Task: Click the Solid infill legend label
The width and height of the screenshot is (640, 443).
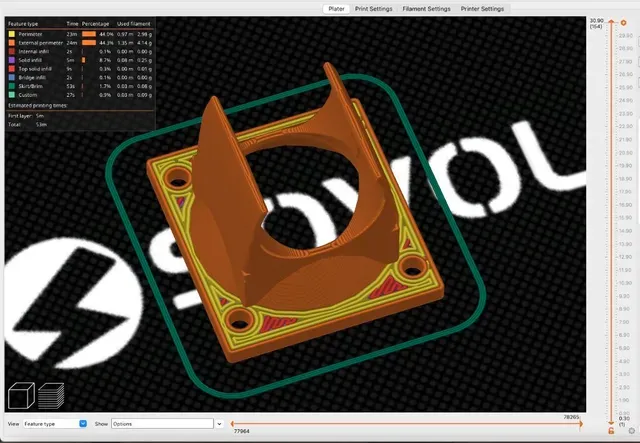Action: click(30, 60)
